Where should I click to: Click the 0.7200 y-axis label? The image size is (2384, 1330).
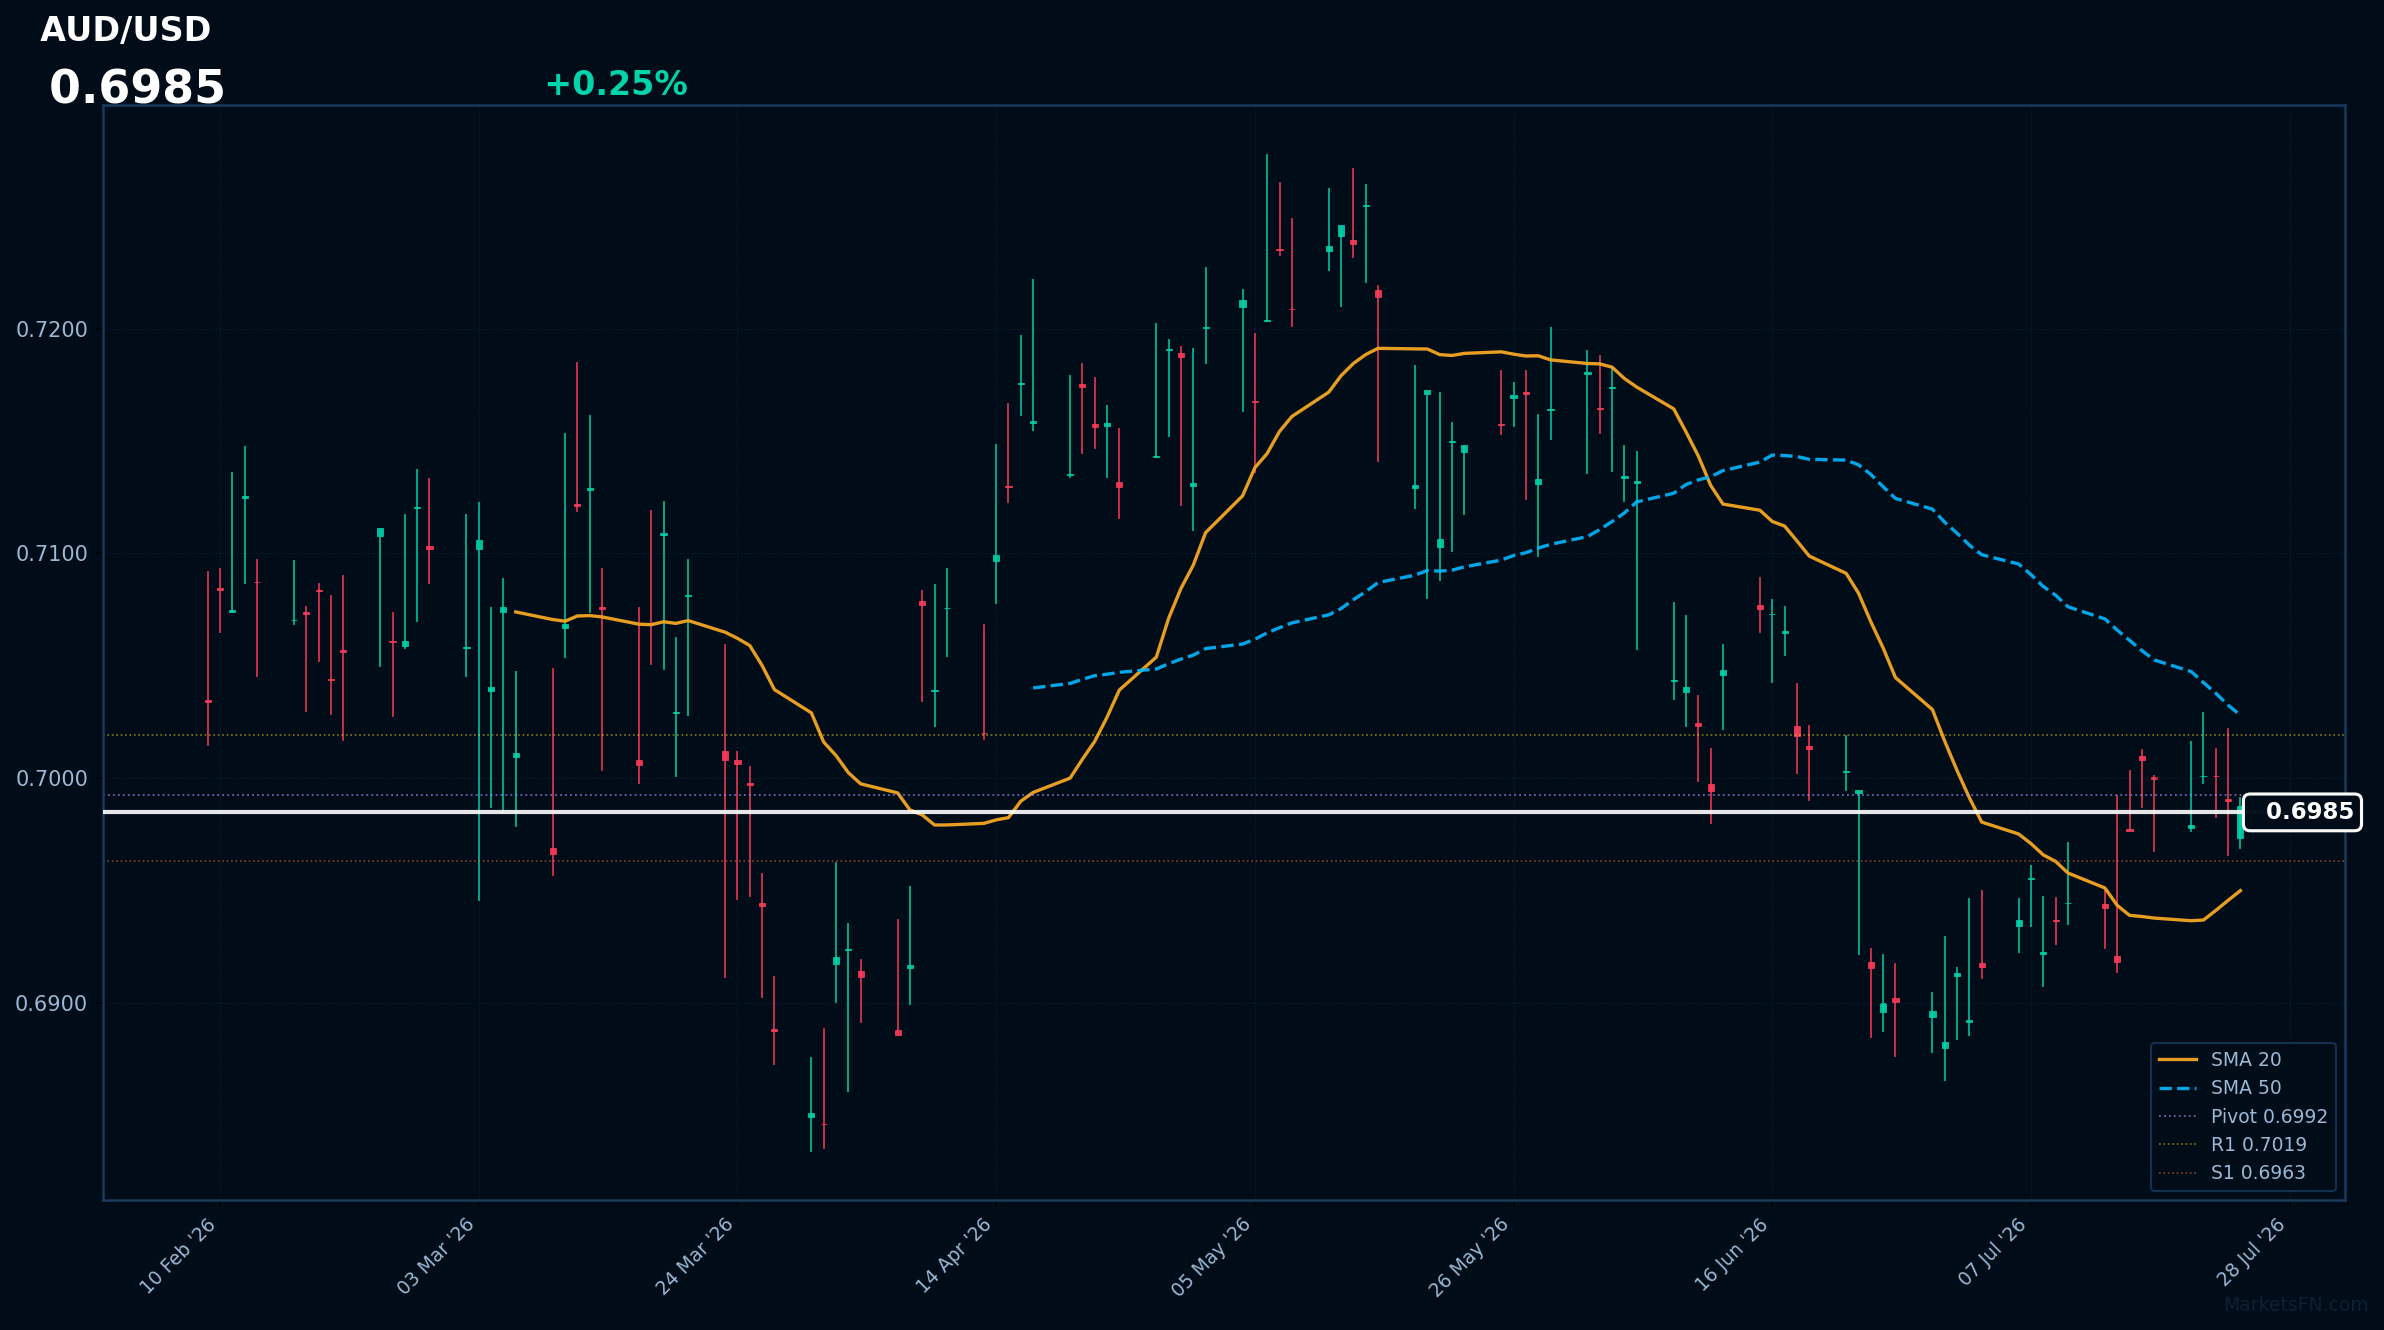coord(52,329)
